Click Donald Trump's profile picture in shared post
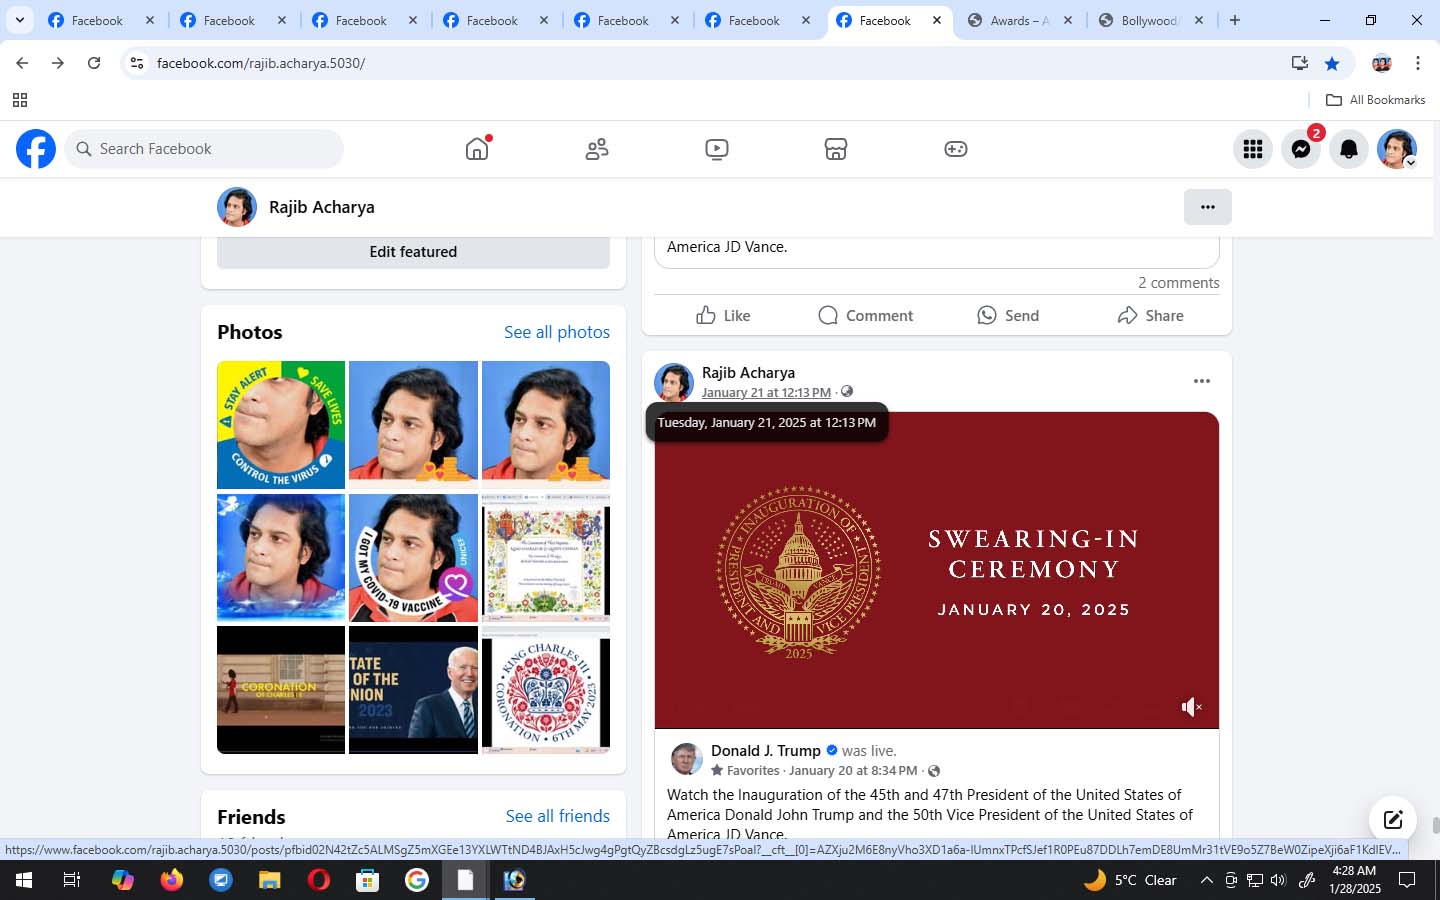The height and width of the screenshot is (900, 1440). pos(687,759)
